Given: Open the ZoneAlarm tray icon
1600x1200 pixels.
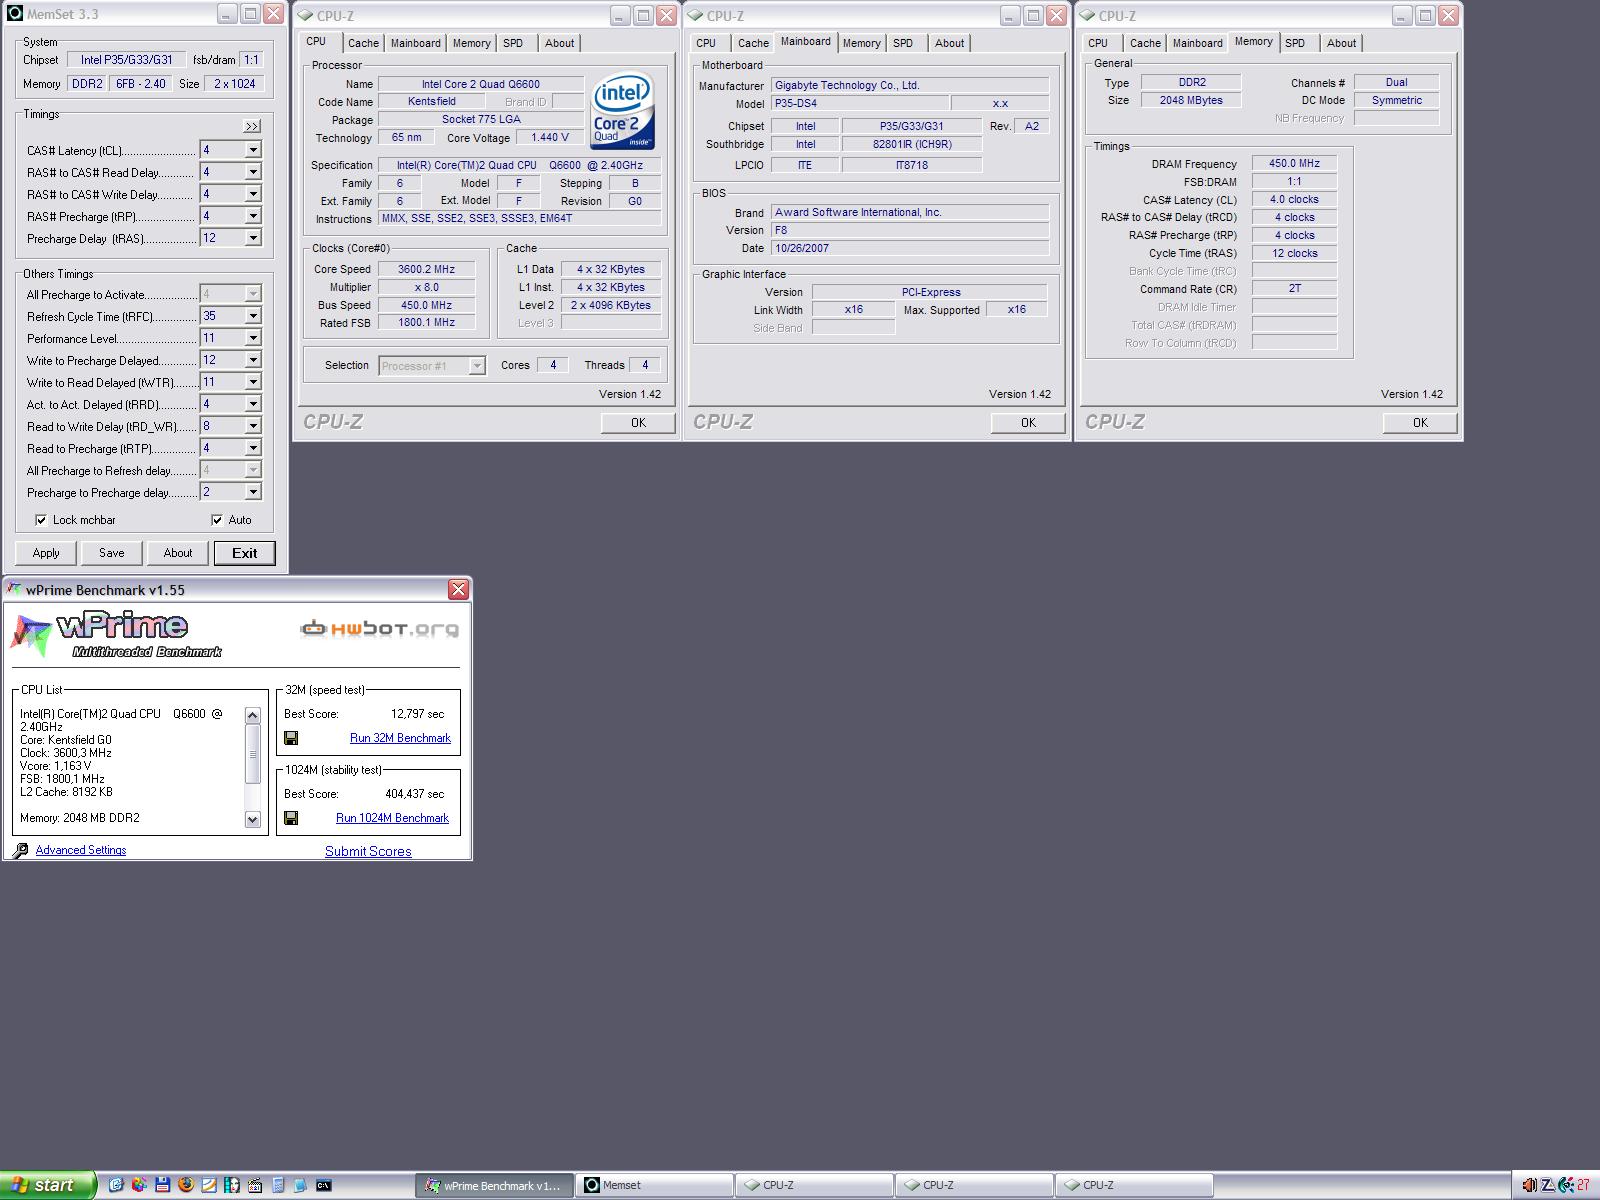Looking at the screenshot, I should [x=1548, y=1185].
